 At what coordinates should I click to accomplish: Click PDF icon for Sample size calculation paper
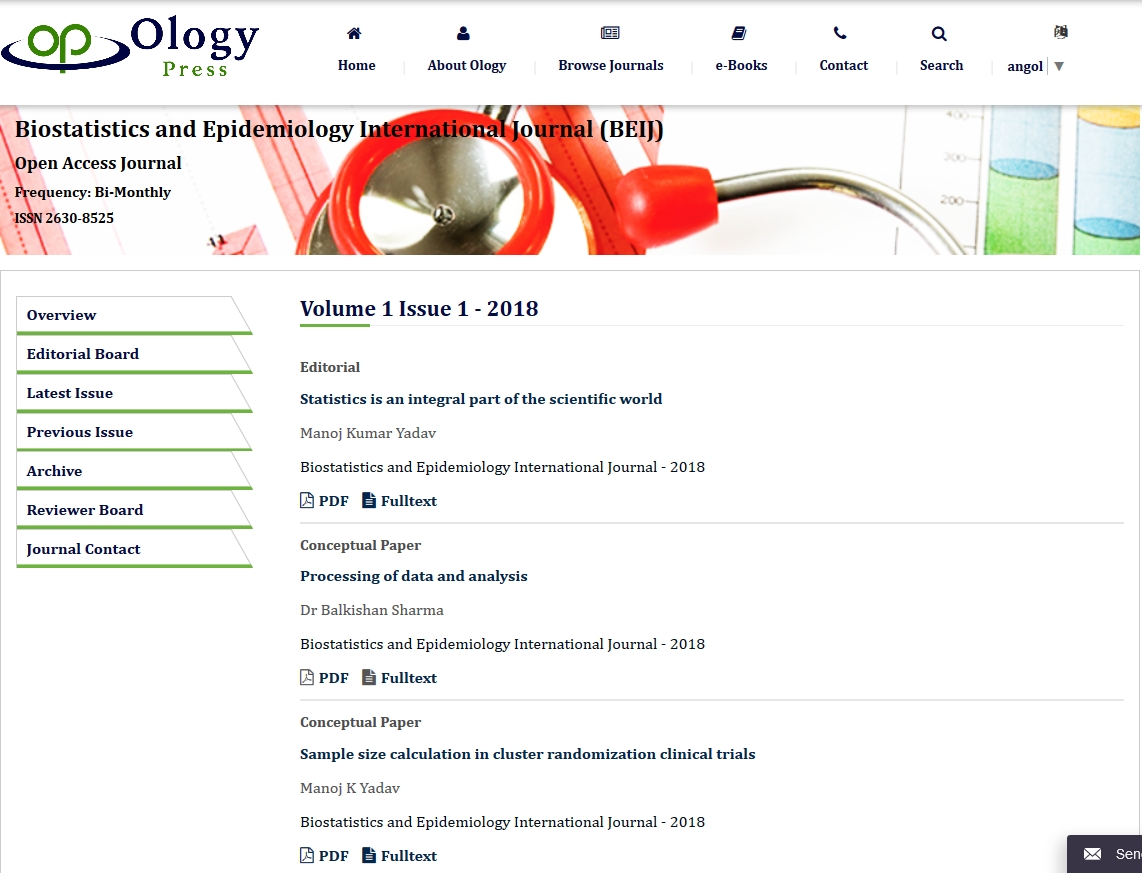pos(307,855)
